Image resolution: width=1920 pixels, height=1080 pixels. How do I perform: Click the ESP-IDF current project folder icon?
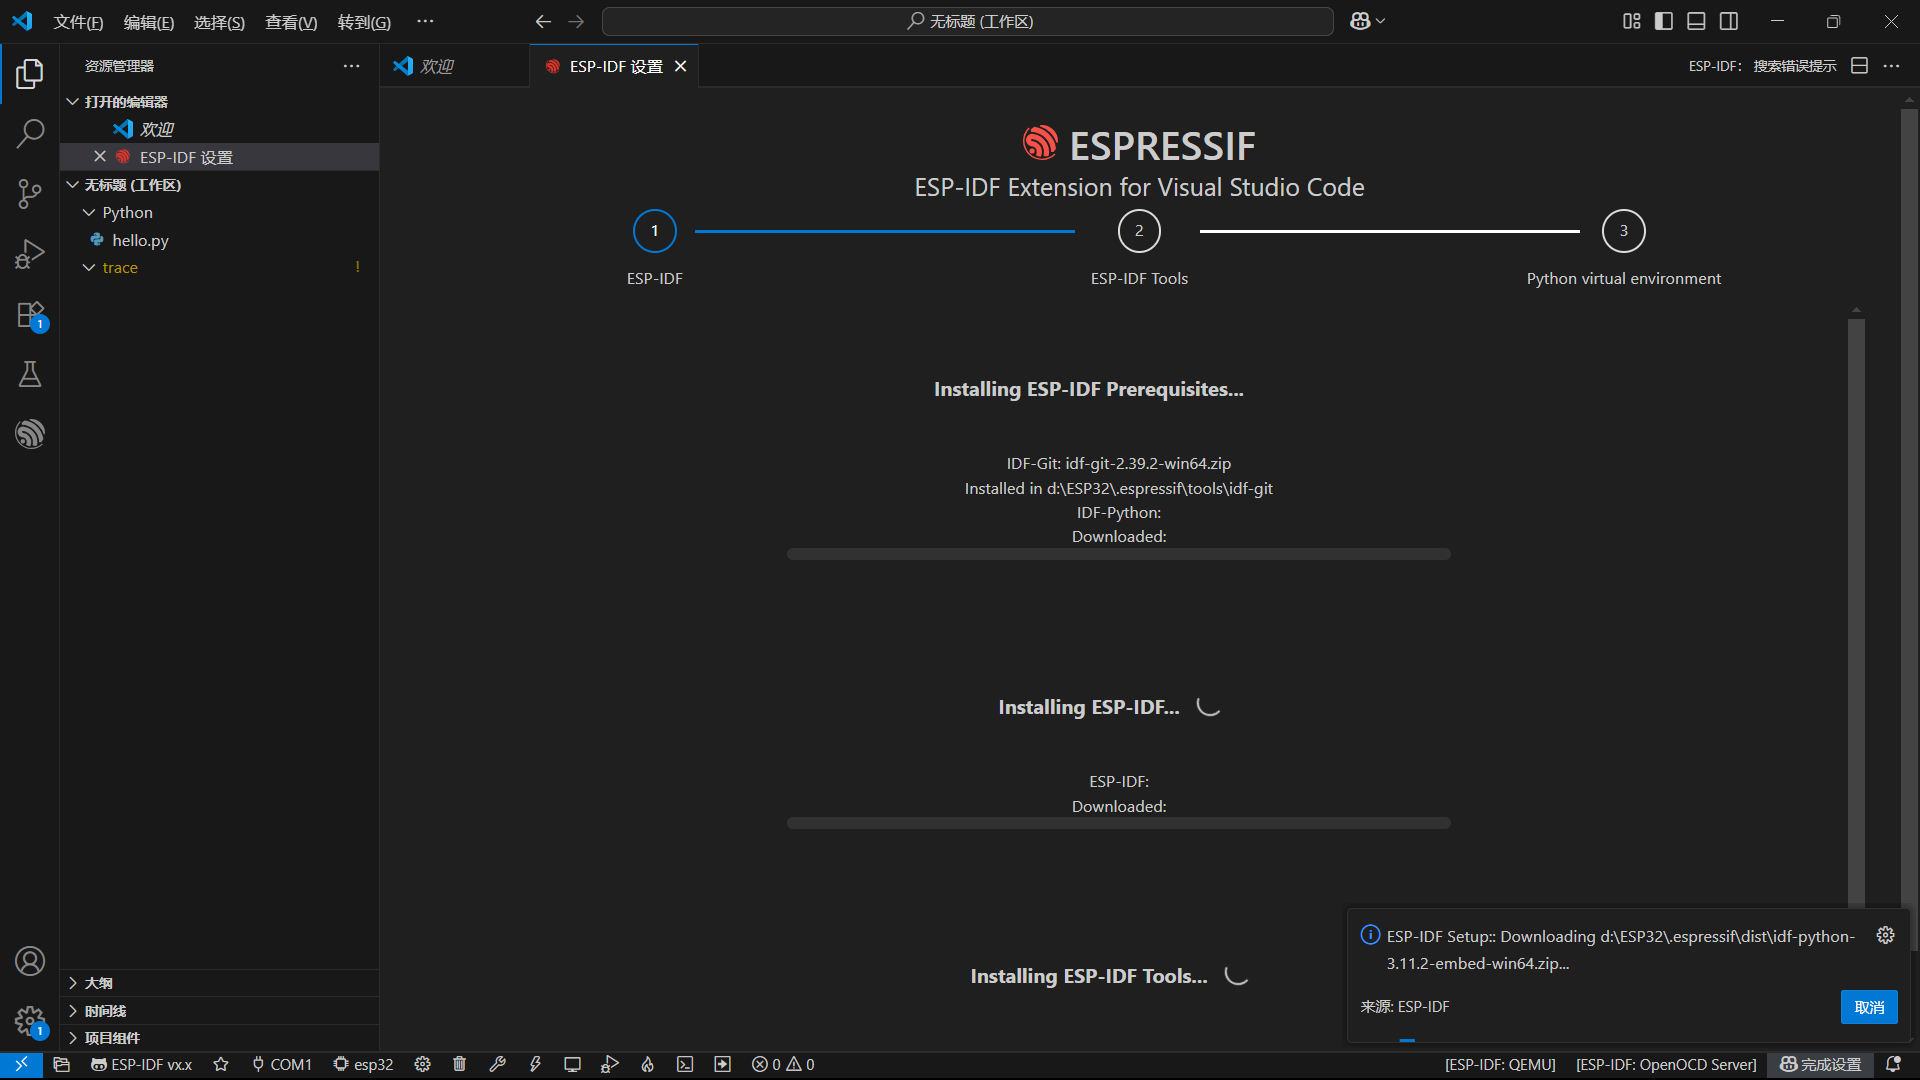62,1065
